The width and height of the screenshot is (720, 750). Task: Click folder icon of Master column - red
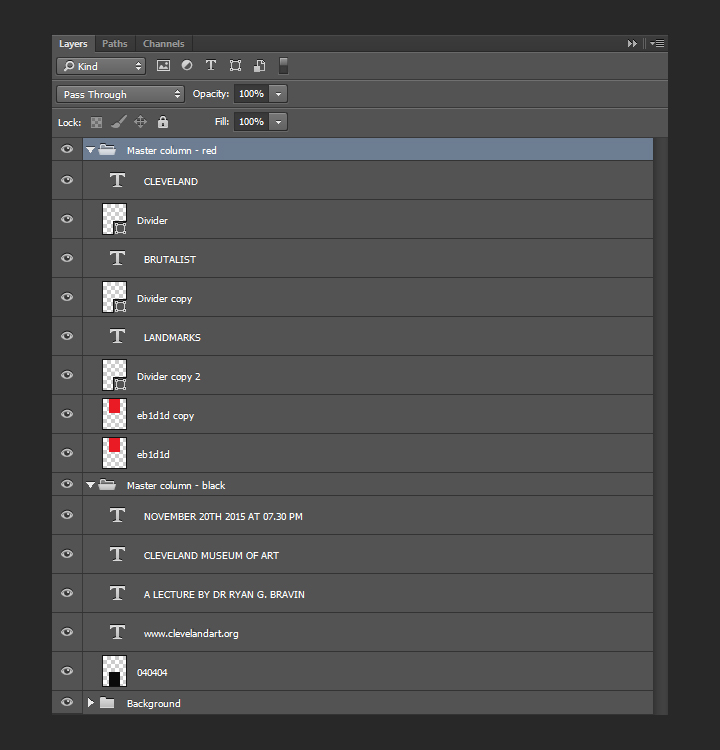point(107,150)
